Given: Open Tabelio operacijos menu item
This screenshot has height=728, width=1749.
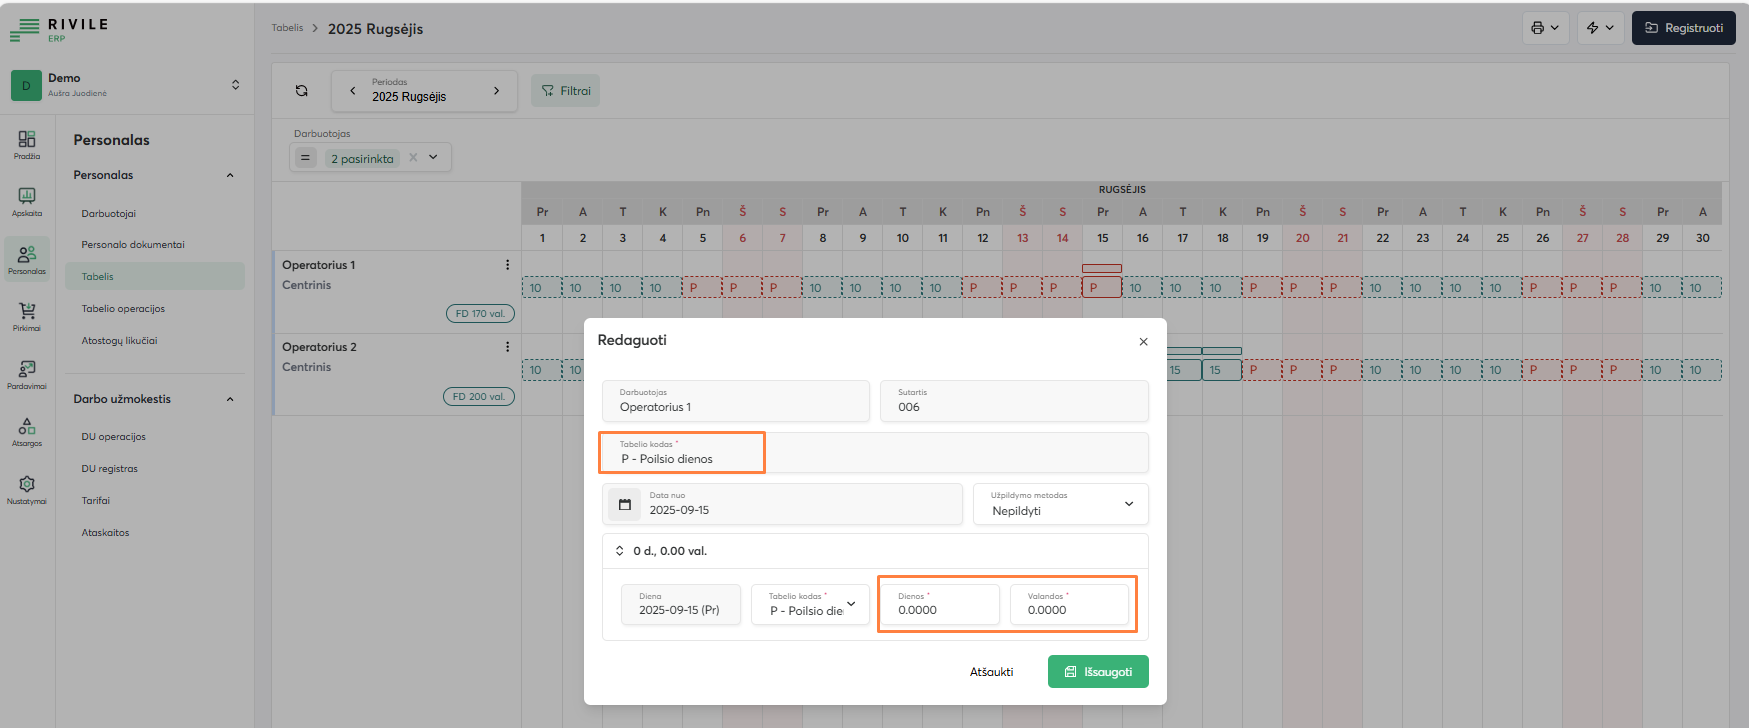Looking at the screenshot, I should 123,309.
